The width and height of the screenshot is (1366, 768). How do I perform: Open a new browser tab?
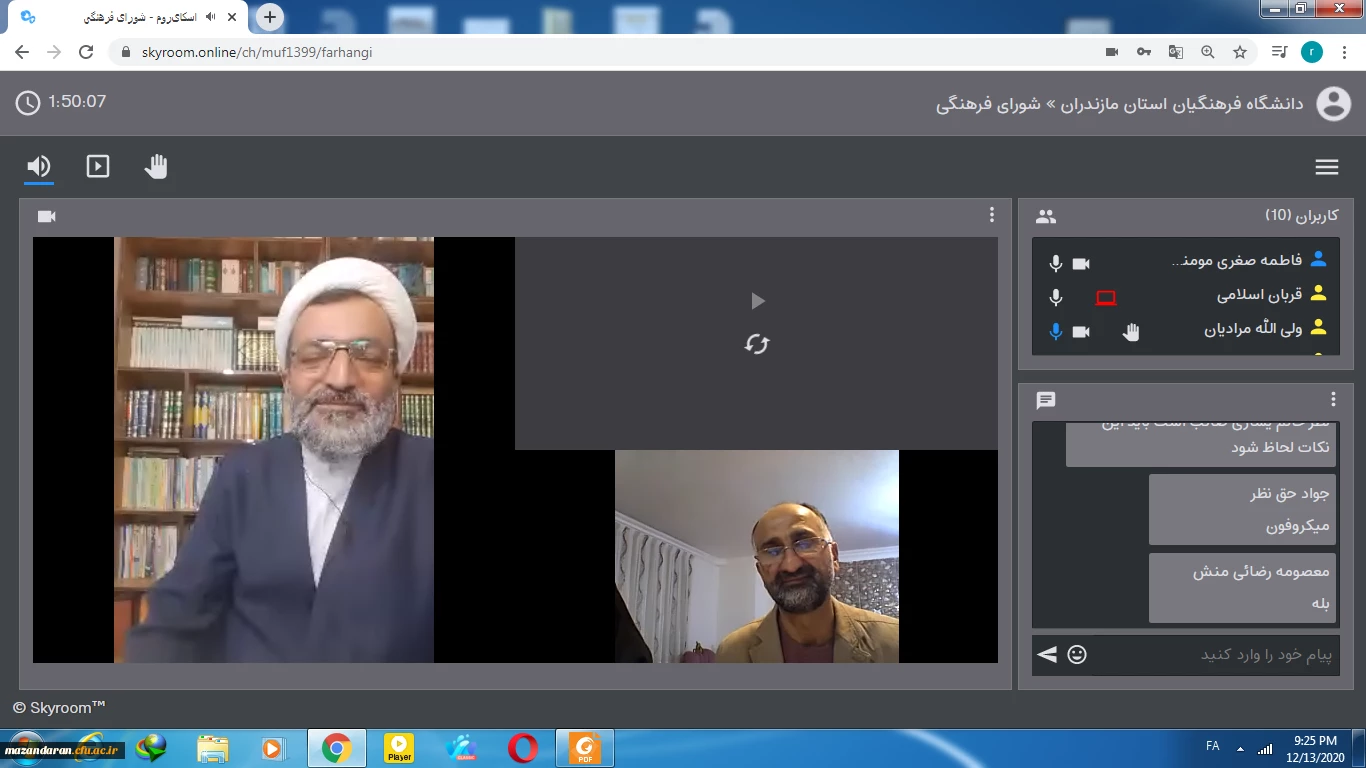[x=270, y=17]
